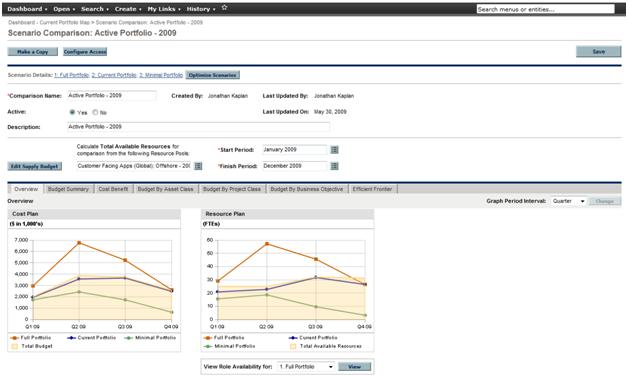Click Full Portfolio Q2 09 point in Cost Plan

point(79,243)
